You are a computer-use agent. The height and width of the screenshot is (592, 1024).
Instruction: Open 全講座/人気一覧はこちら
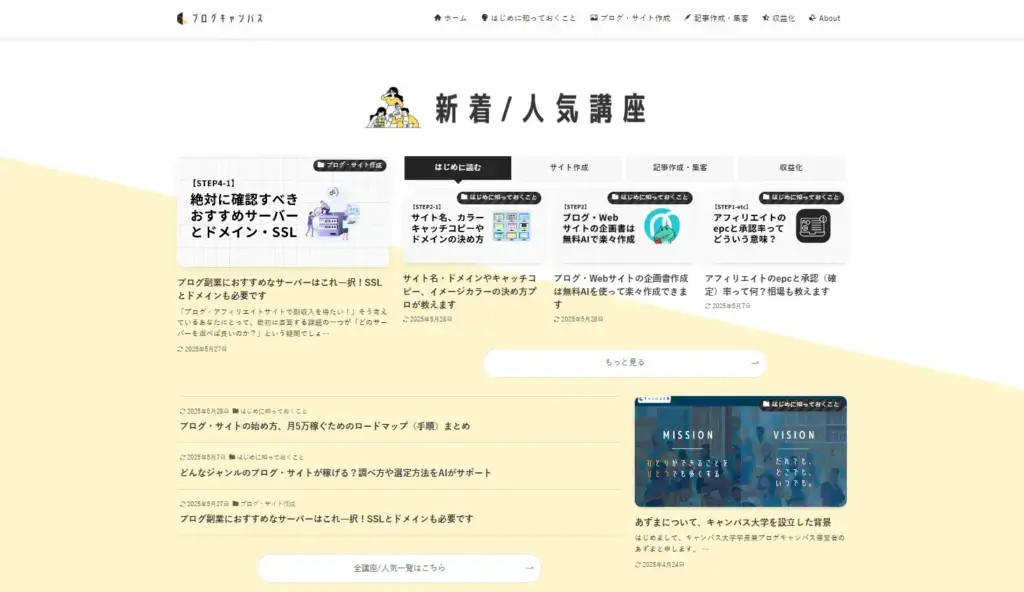point(399,567)
